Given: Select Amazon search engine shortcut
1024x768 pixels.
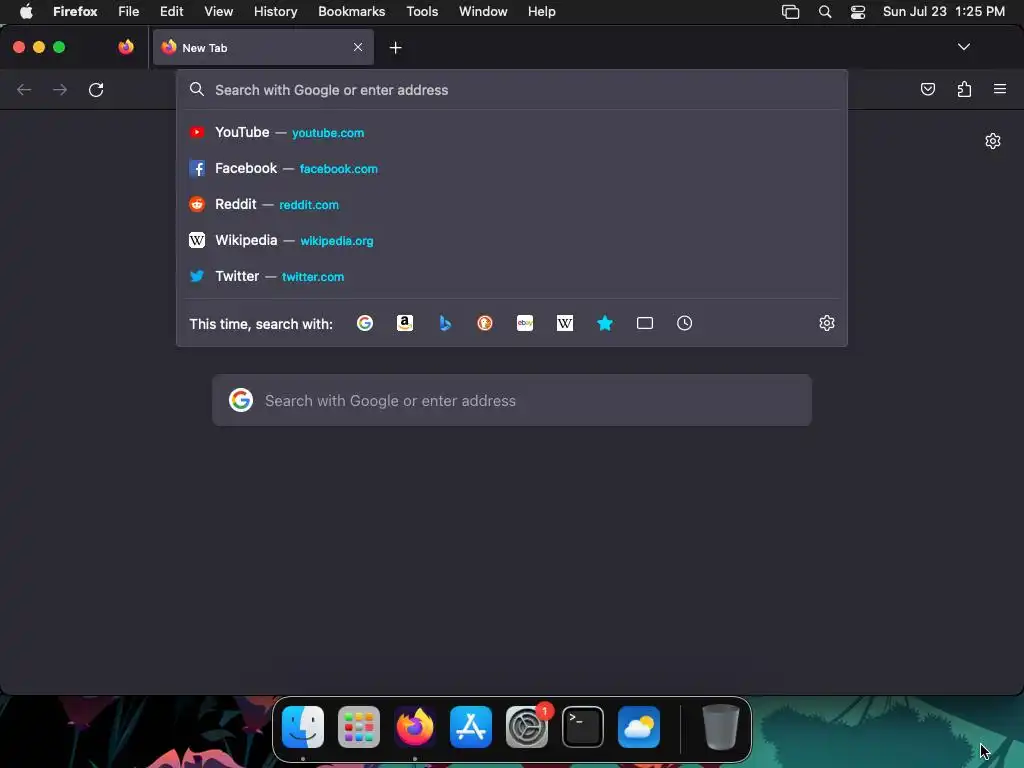Looking at the screenshot, I should [405, 323].
